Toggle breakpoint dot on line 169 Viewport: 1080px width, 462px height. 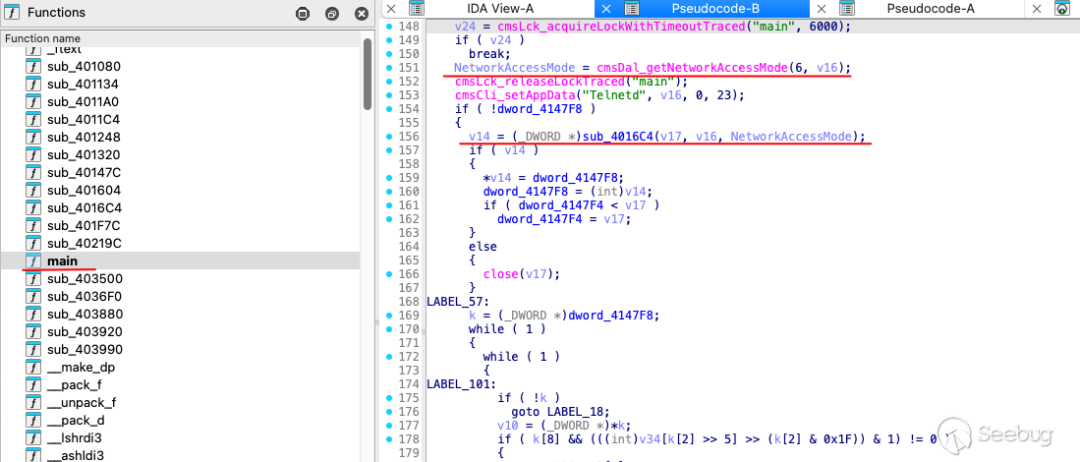click(x=389, y=315)
